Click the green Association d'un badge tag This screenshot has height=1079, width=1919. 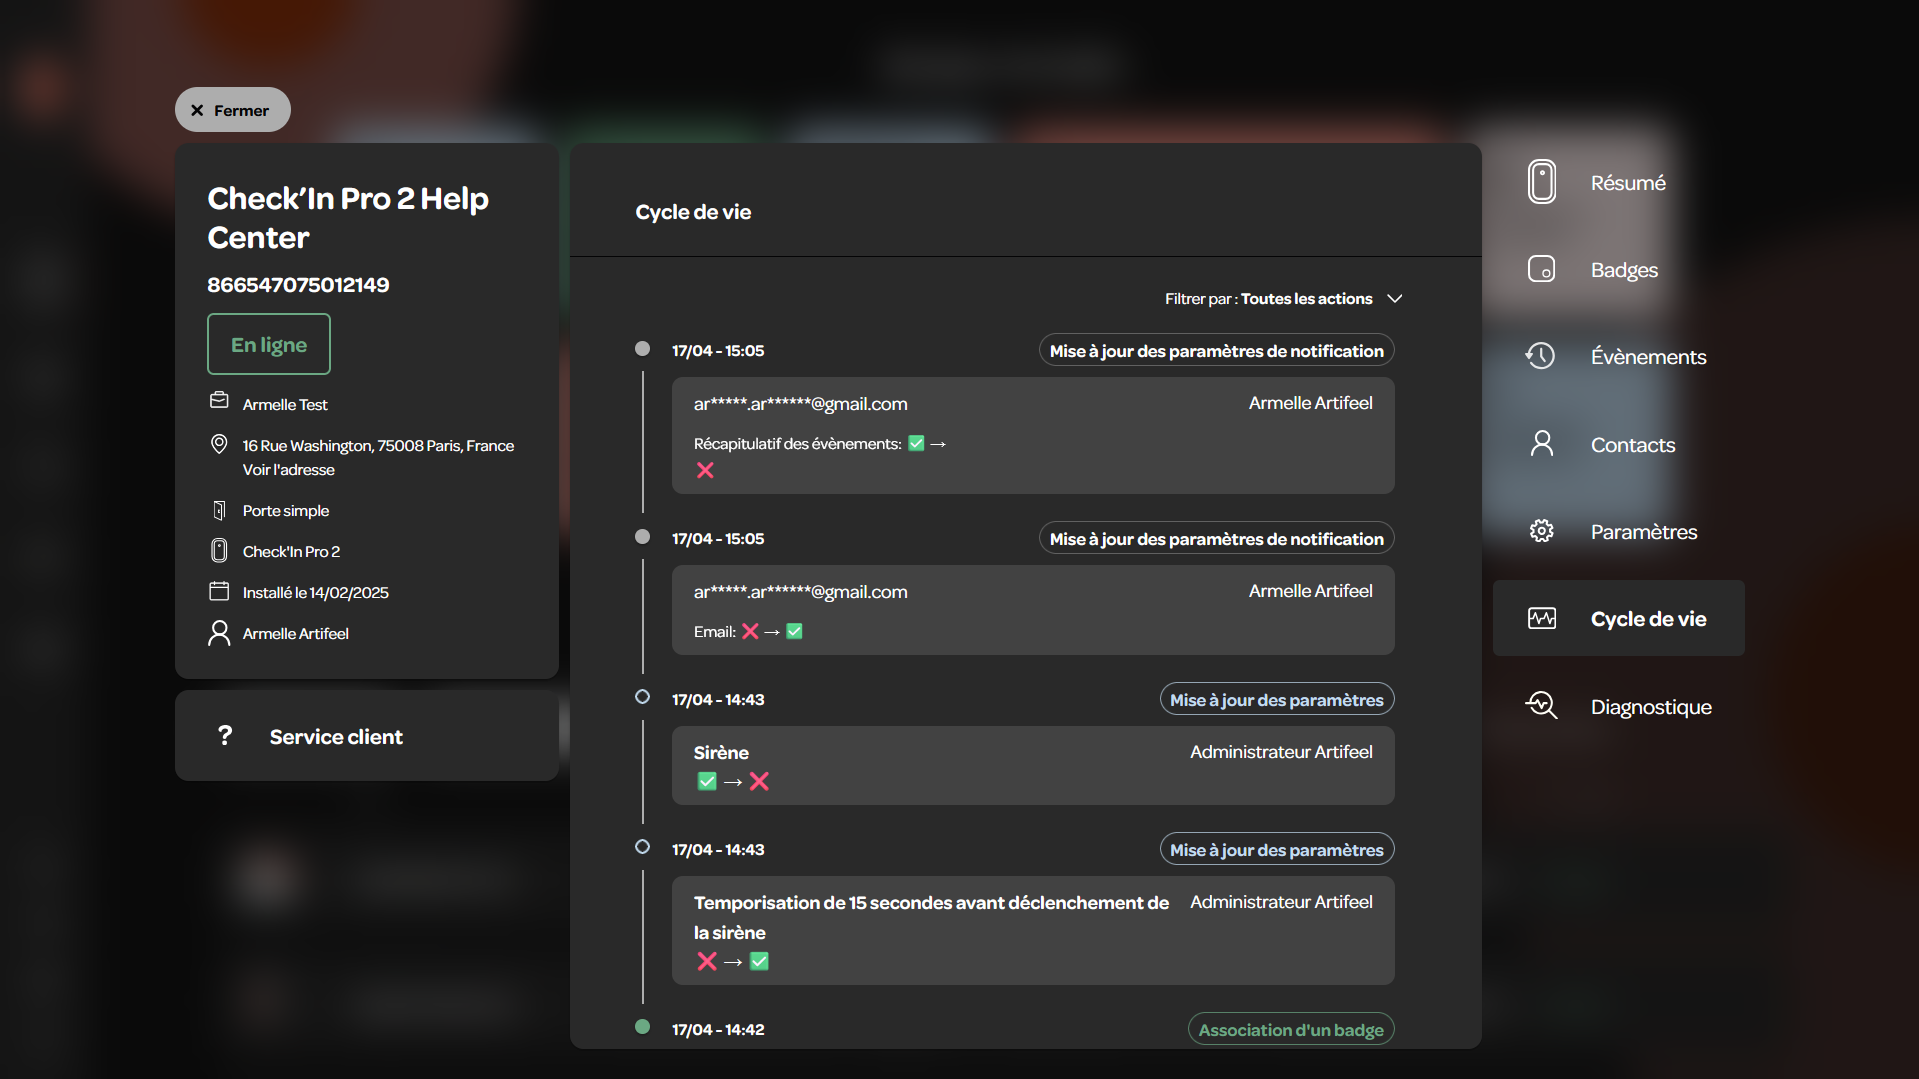pos(1291,1029)
